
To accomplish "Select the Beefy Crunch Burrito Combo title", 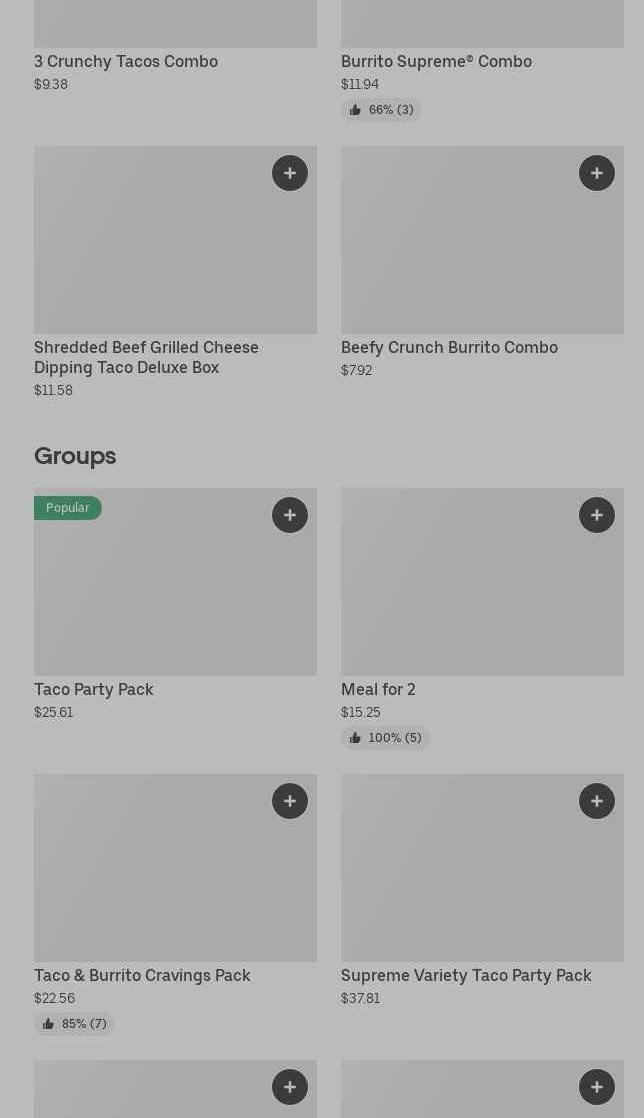I will click(x=449, y=347).
